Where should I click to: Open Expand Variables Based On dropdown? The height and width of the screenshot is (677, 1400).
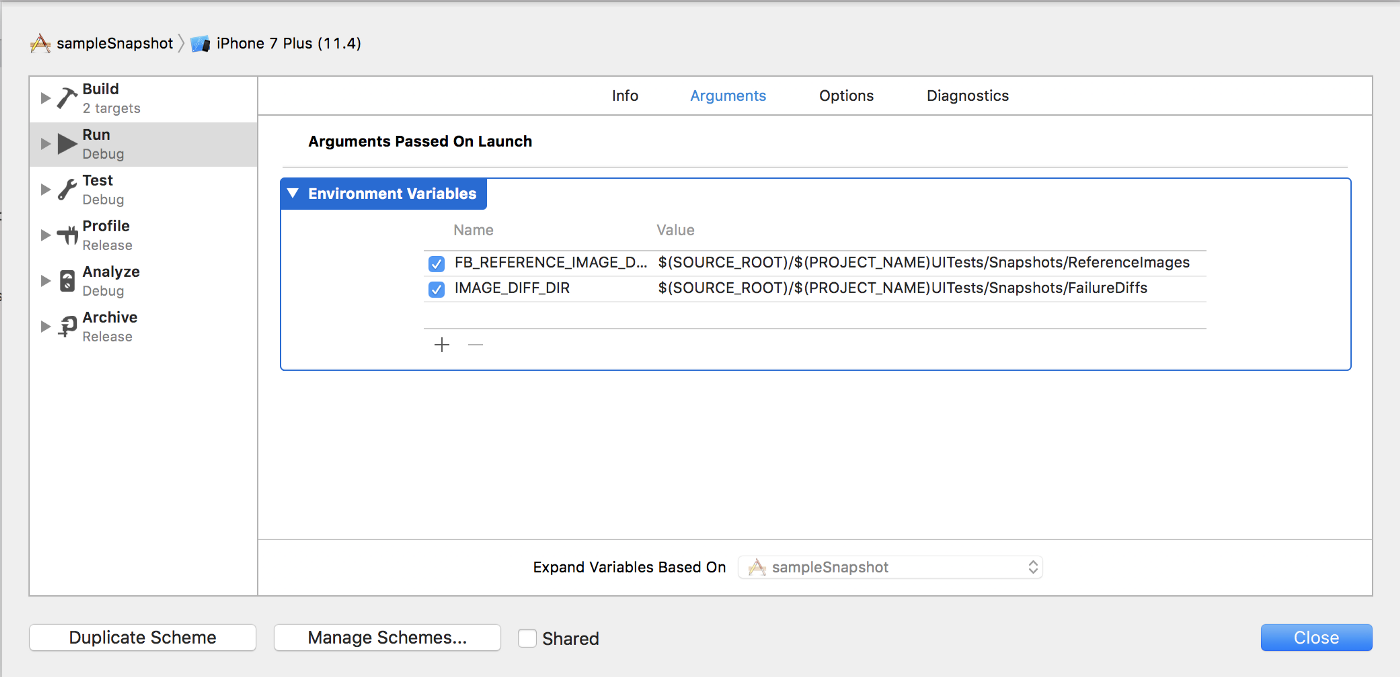coord(890,567)
